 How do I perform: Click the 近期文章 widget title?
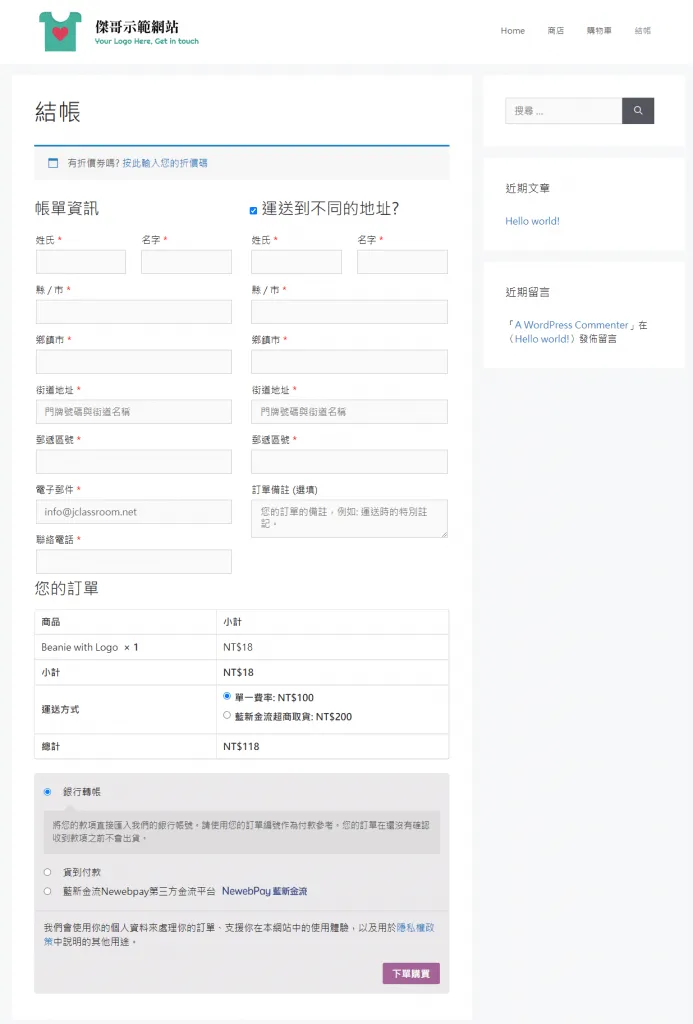click(527, 188)
